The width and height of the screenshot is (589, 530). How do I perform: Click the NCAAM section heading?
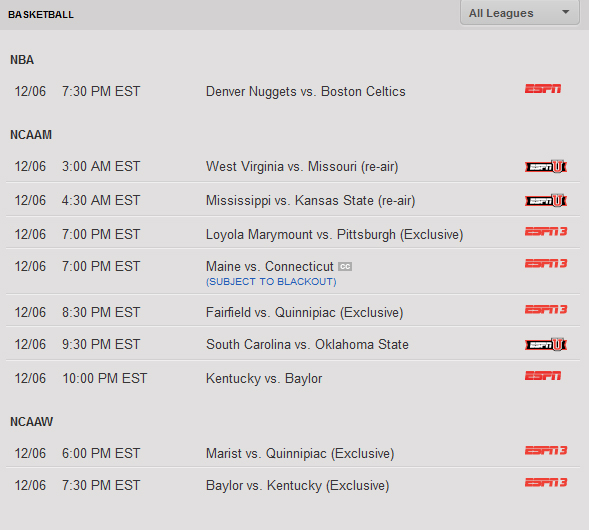(x=31, y=135)
